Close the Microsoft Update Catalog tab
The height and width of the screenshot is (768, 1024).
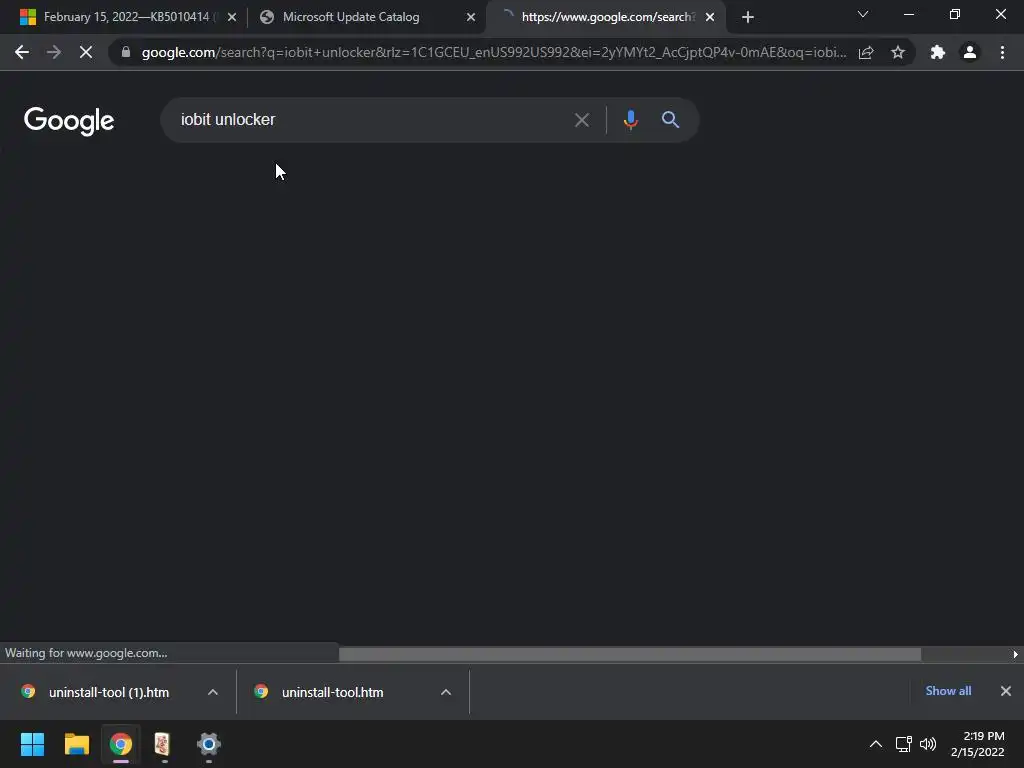471,17
